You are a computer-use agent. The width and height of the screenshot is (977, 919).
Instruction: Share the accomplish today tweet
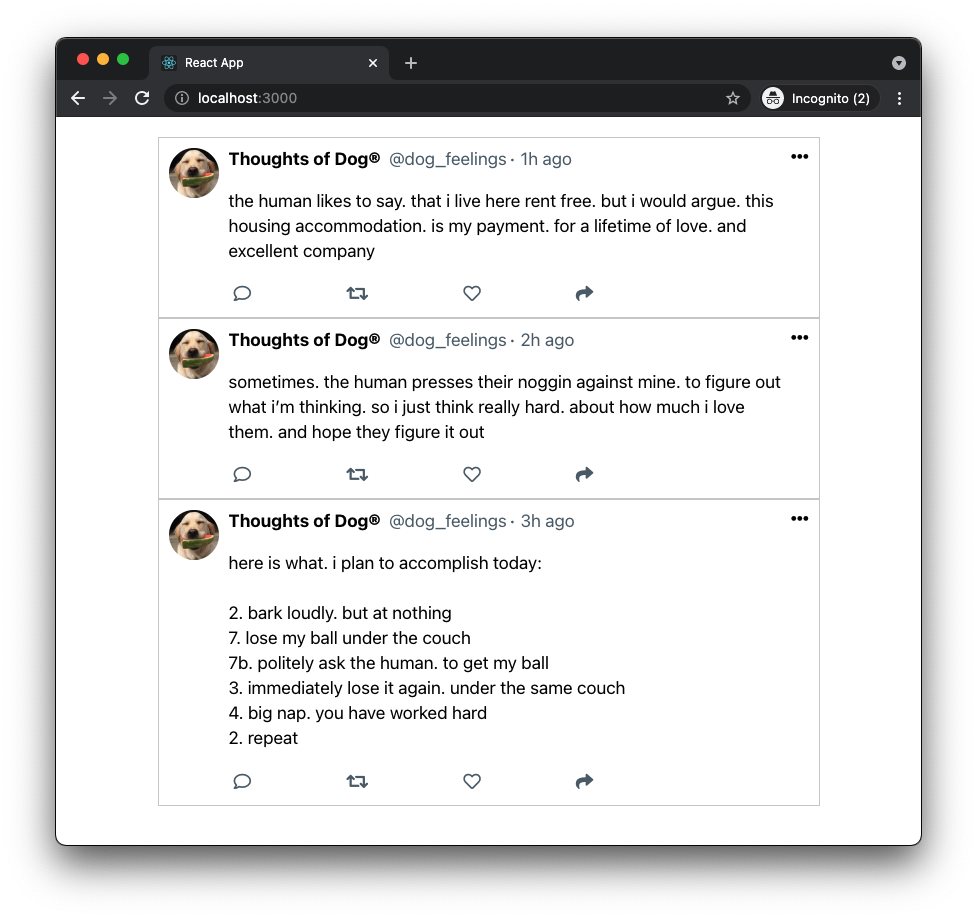click(x=585, y=781)
